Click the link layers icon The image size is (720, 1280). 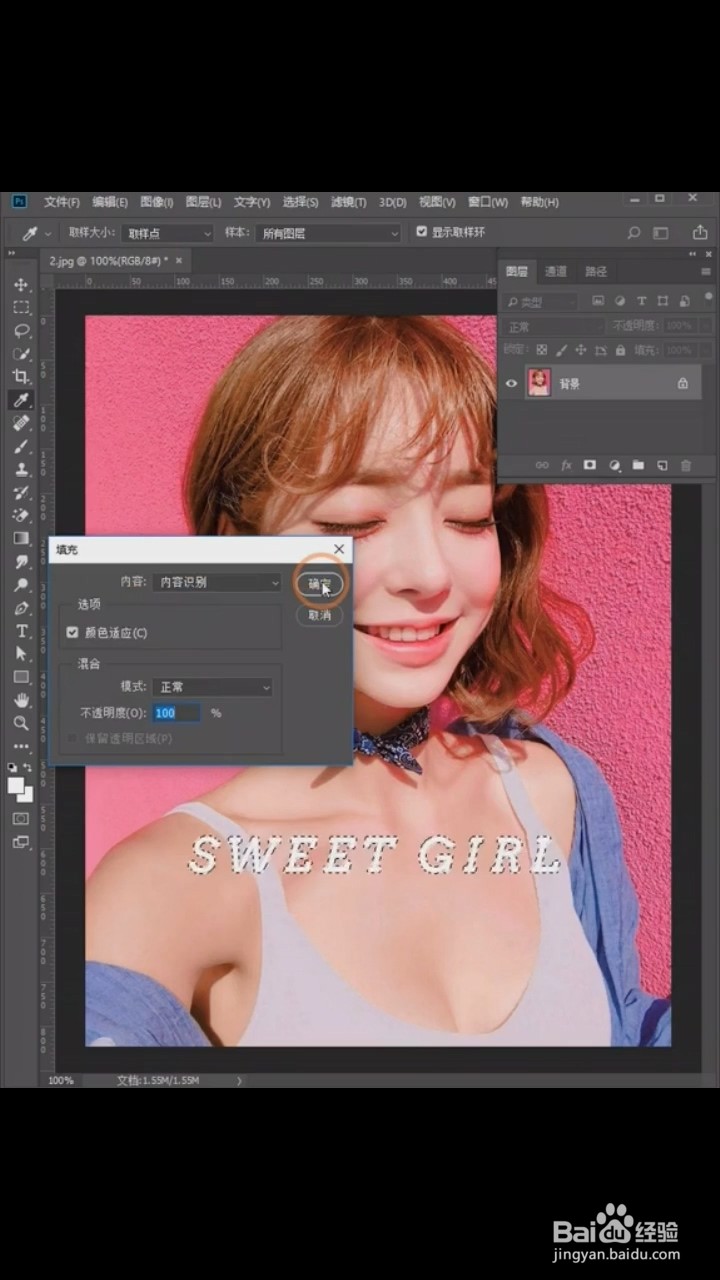point(541,465)
